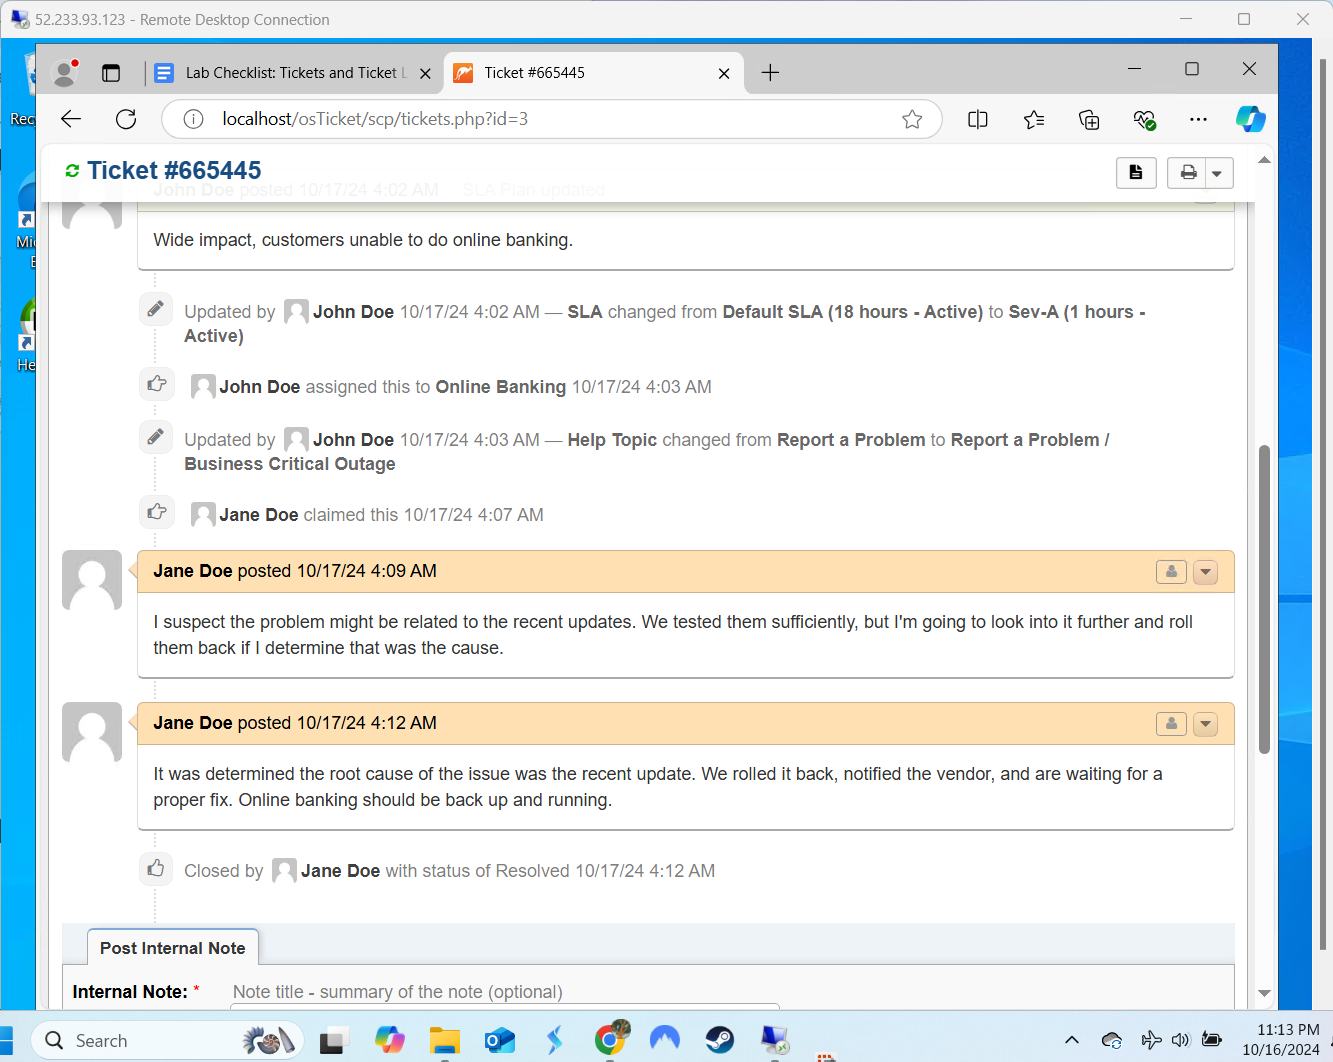Click the user icon on Jane Doe's 4:09 AM post
This screenshot has width=1333, height=1062.
pos(1171,572)
